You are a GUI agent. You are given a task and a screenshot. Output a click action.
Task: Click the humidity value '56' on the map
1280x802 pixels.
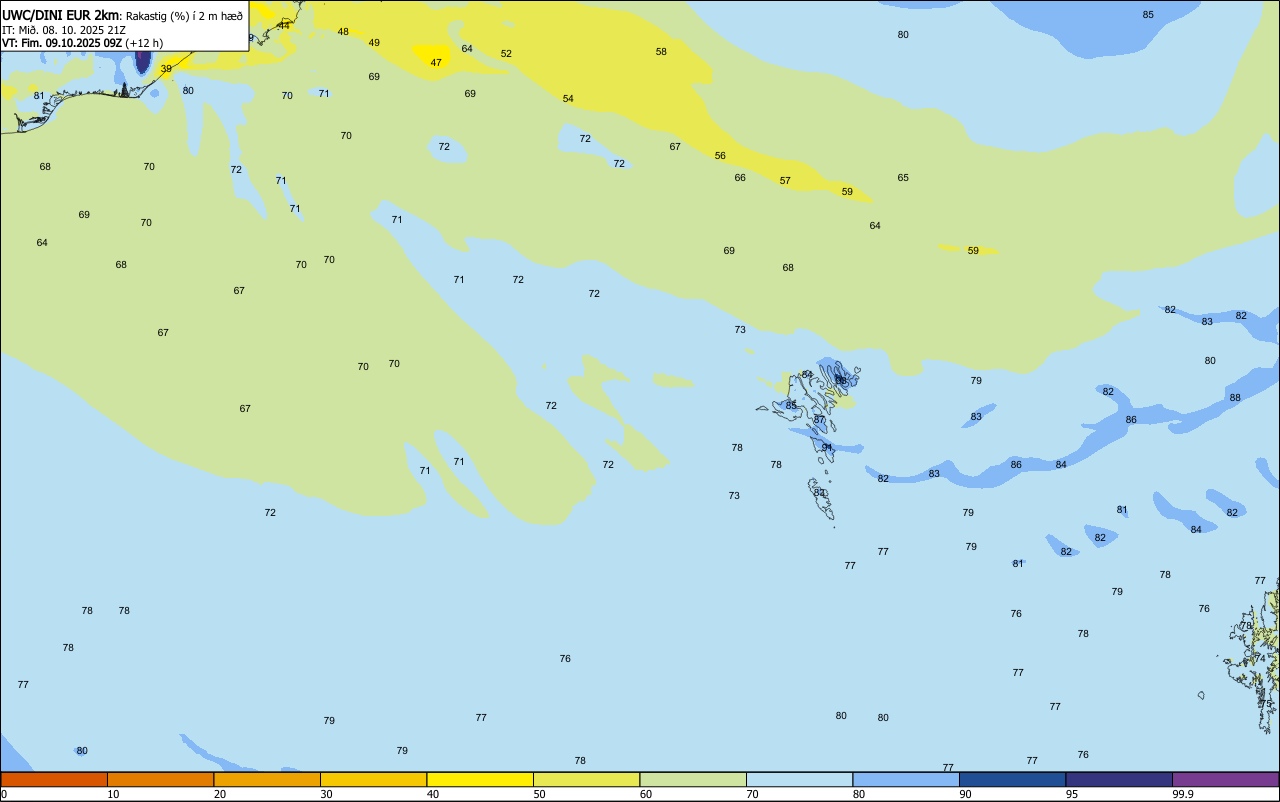(x=720, y=156)
